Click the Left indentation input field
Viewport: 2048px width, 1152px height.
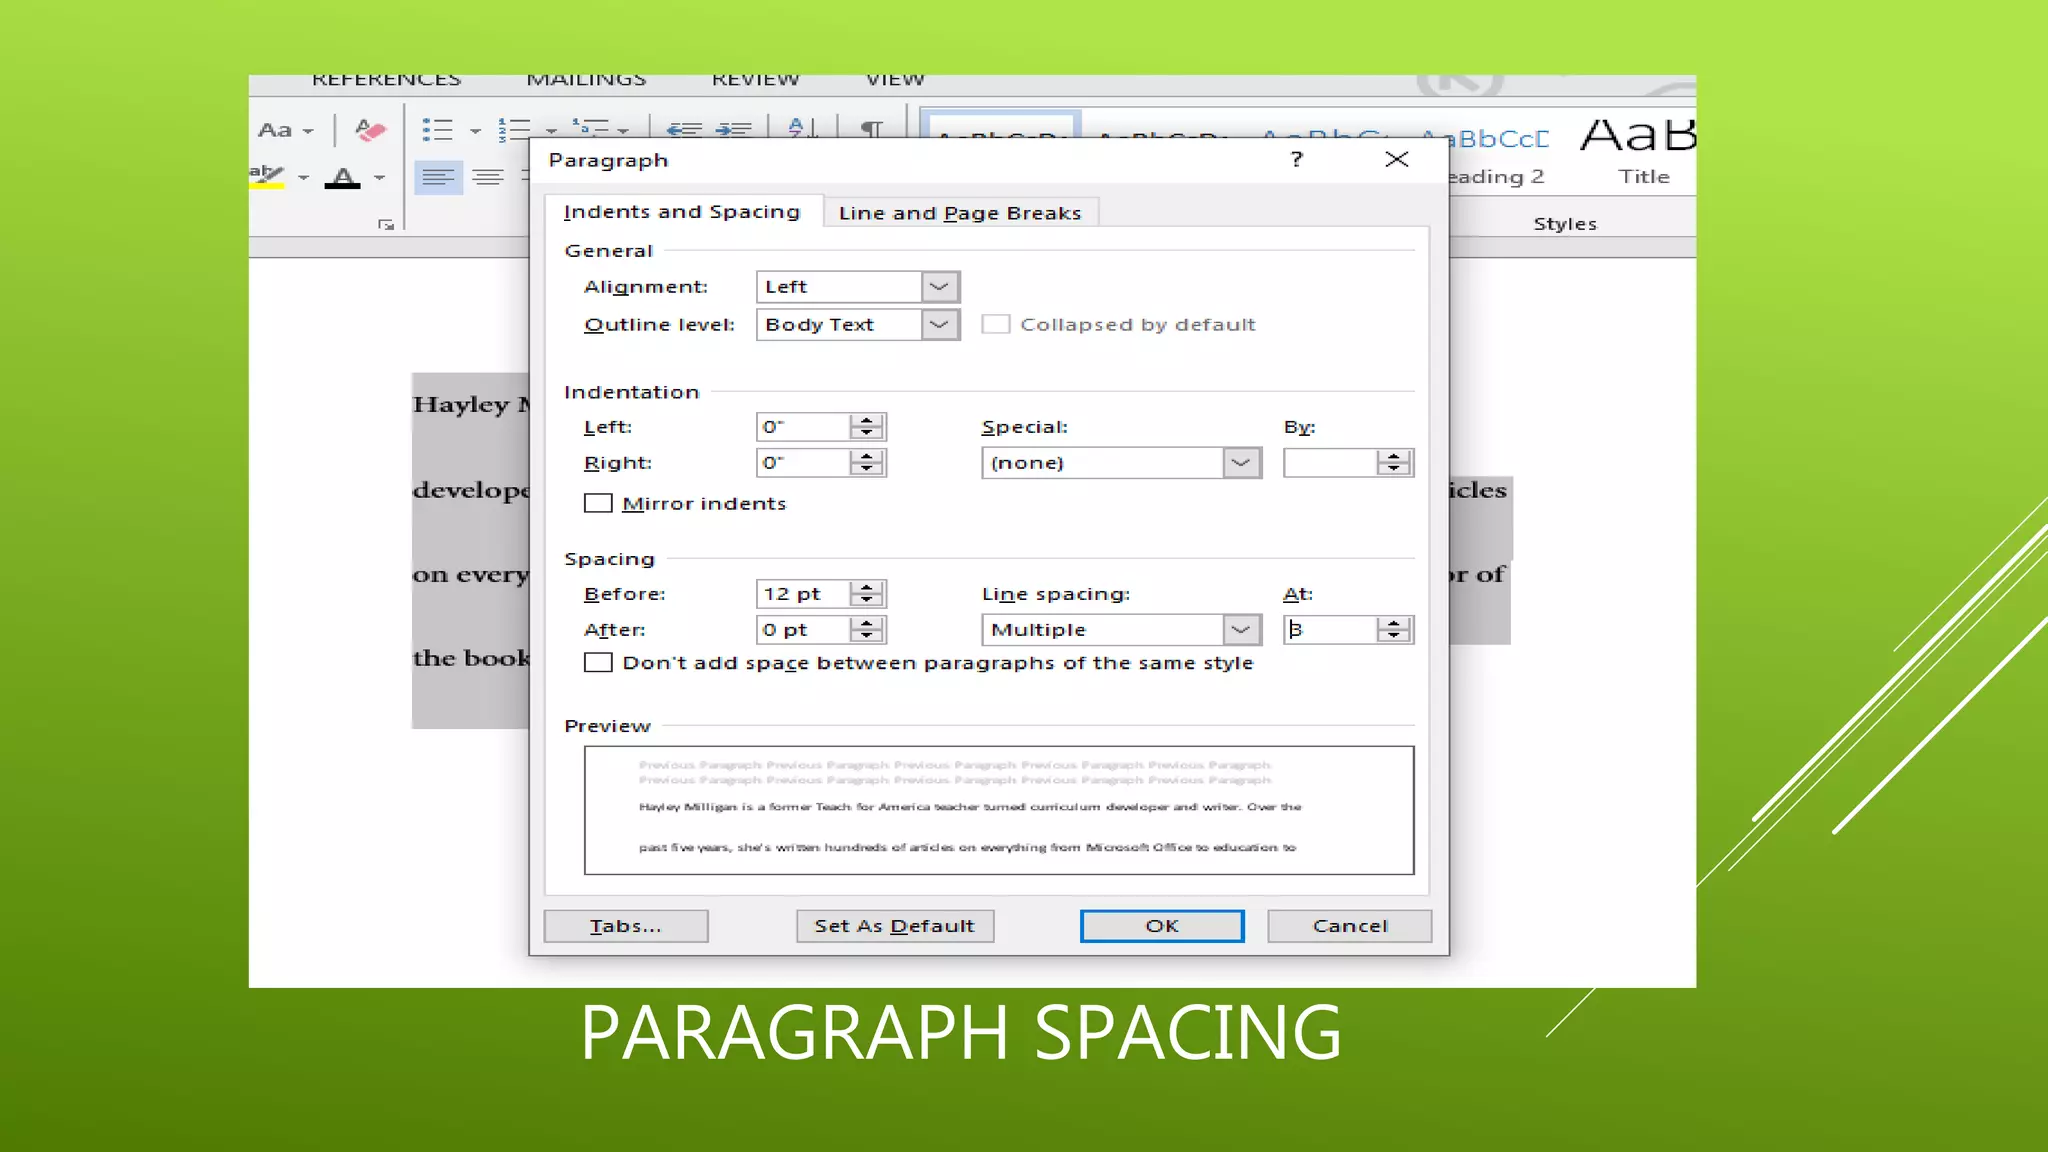804,427
